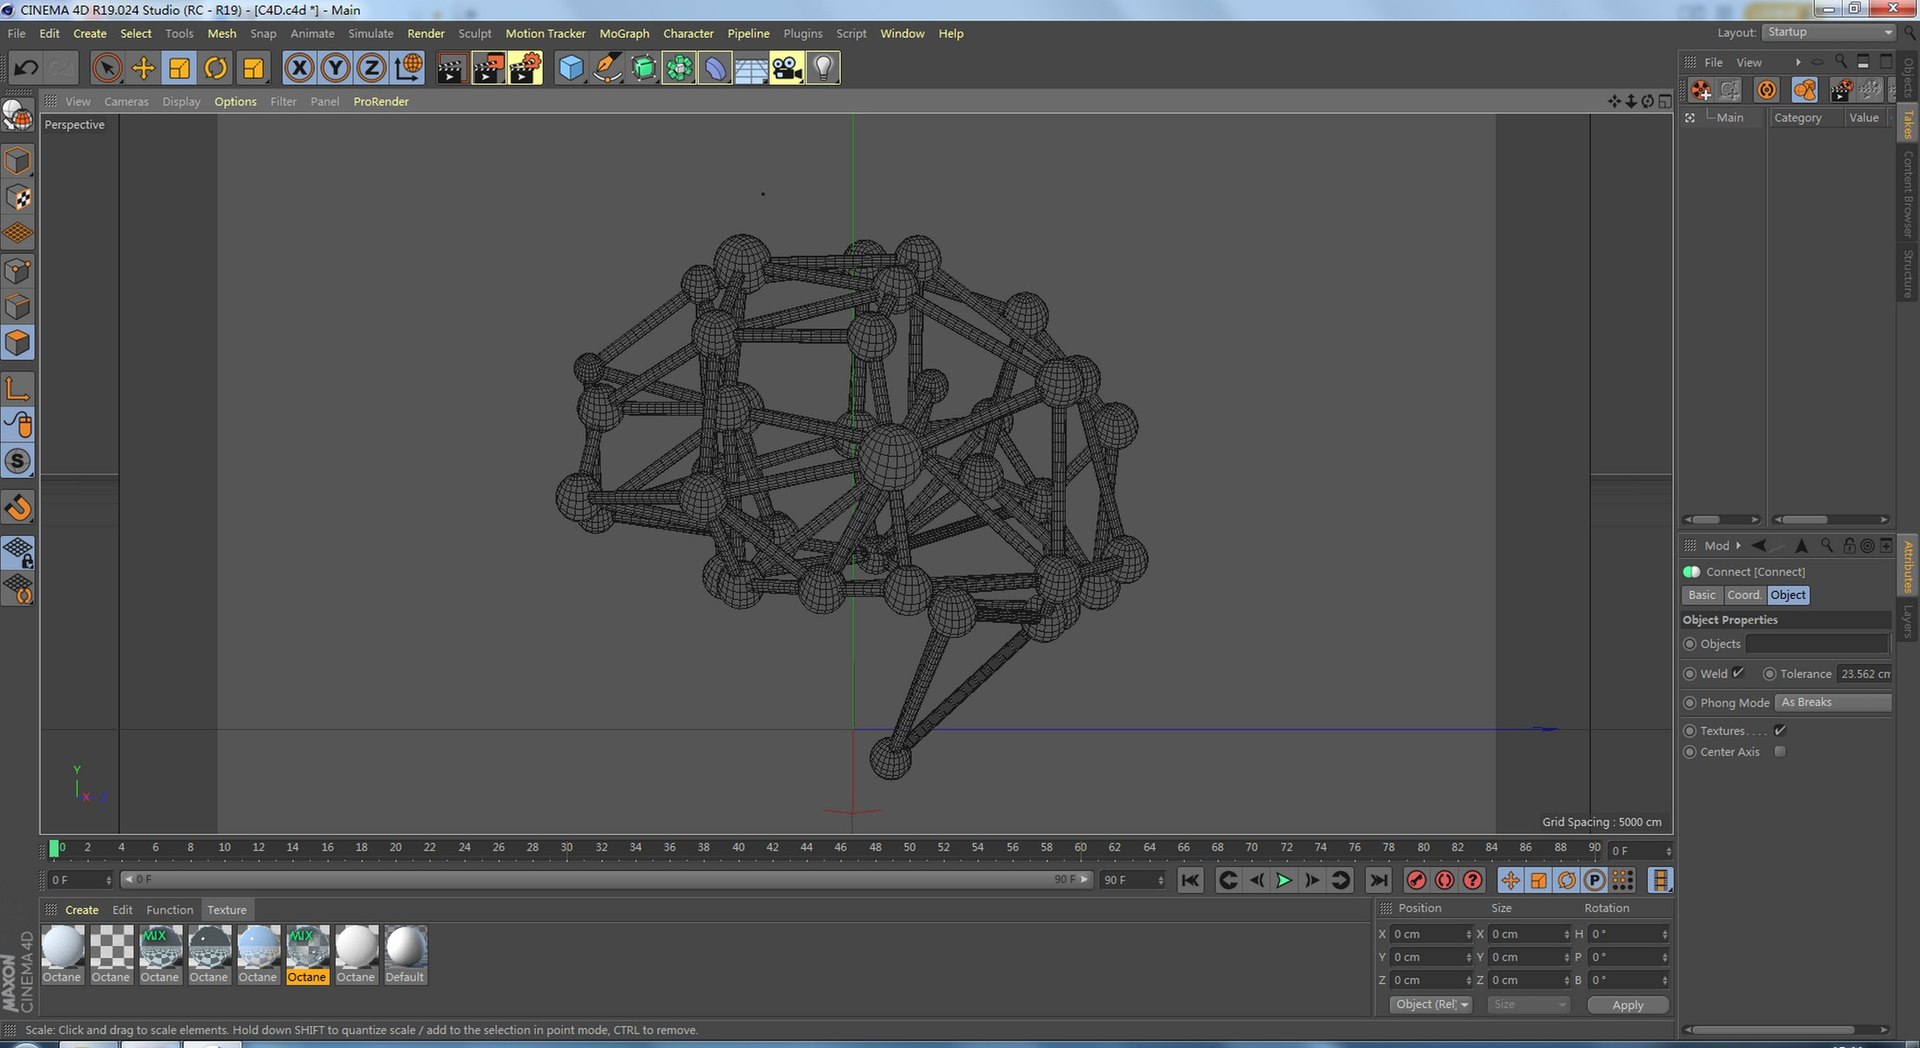Toggle the Textures checkbox
This screenshot has height=1048, width=1920.
tap(1780, 730)
